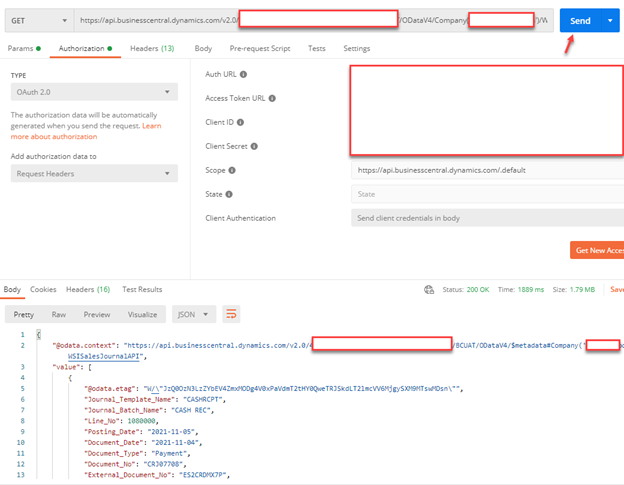The height and width of the screenshot is (485, 624).
Task: Open the request Body tab
Action: coord(203,49)
